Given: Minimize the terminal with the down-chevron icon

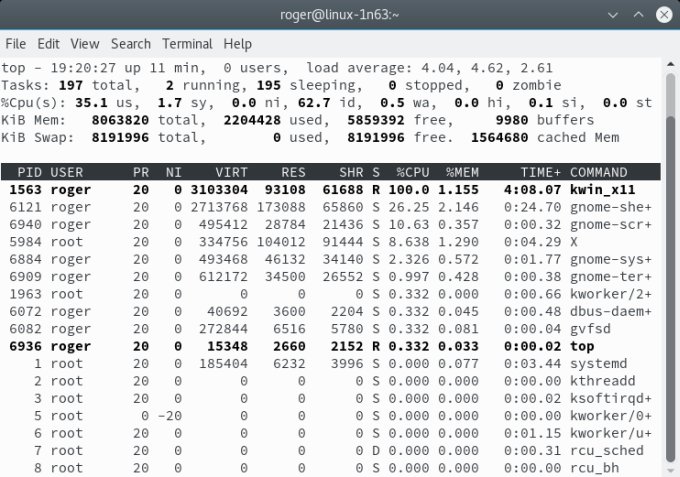Looking at the screenshot, I should click(x=612, y=14).
